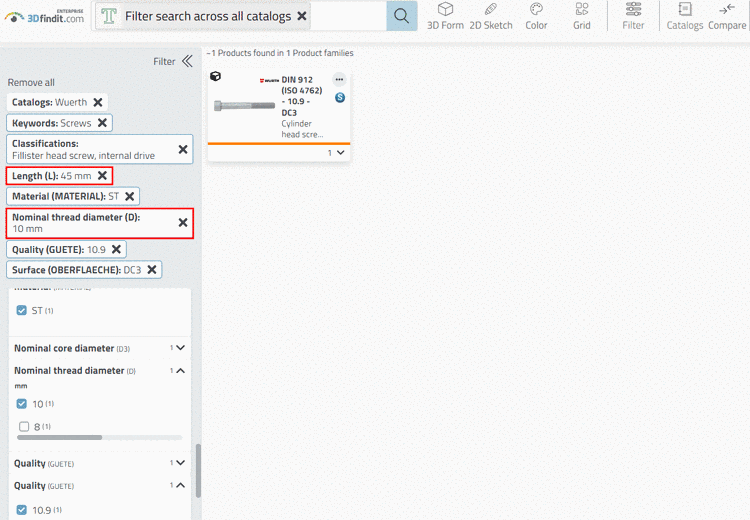
Task: Open the Compare view
Action: [x=727, y=16]
